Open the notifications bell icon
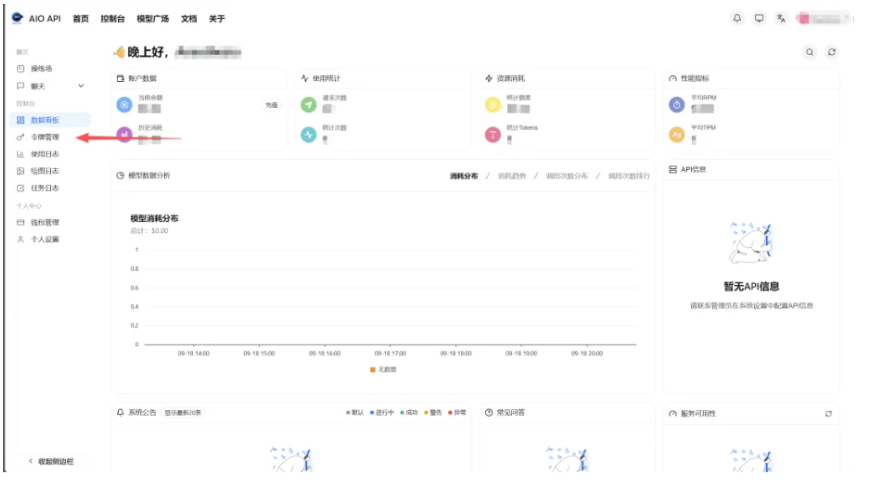 coord(737,18)
